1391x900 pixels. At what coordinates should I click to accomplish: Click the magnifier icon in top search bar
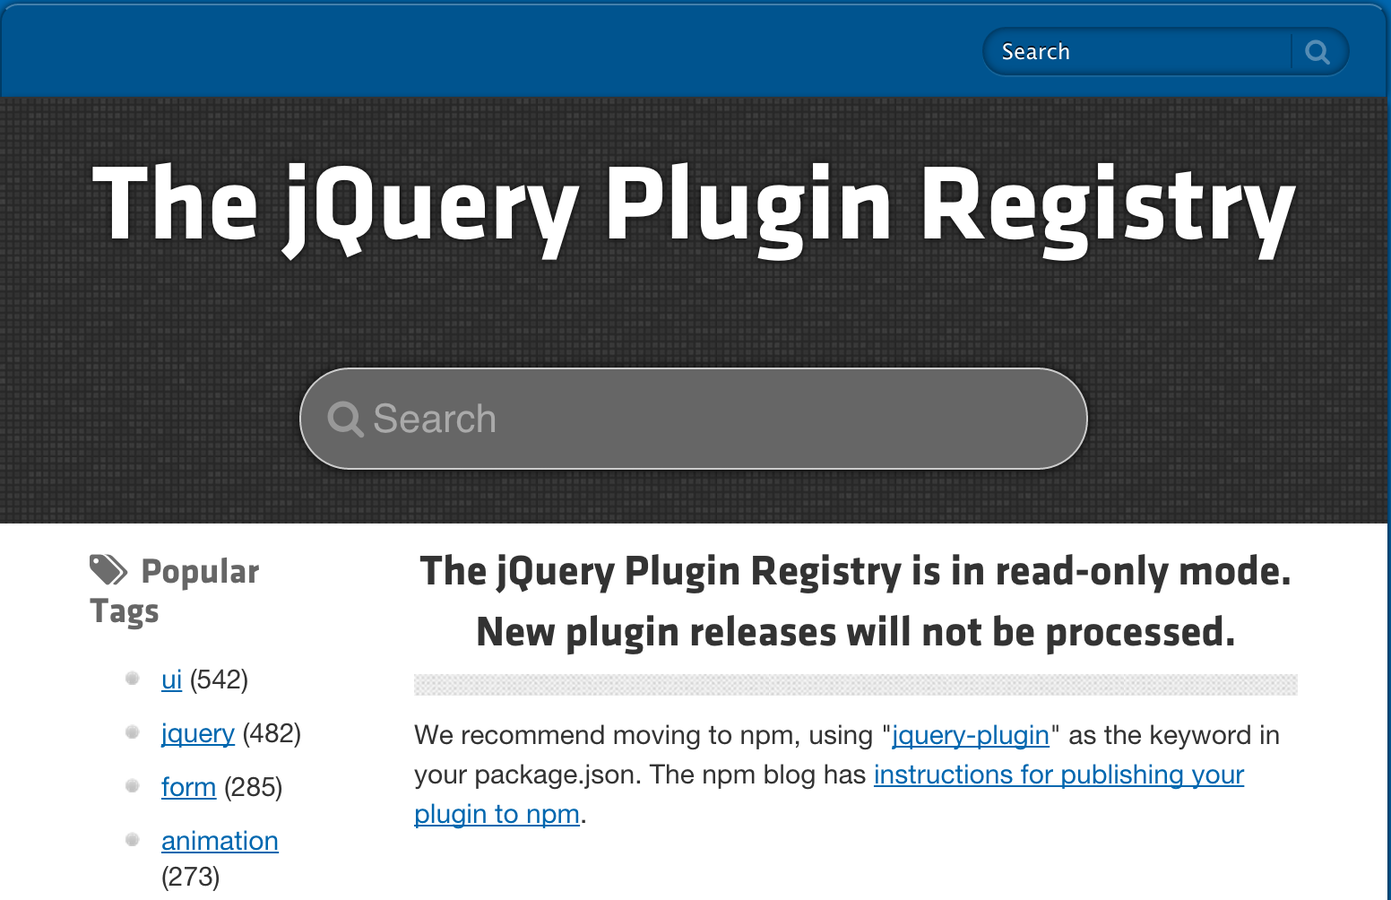pyautogui.click(x=1318, y=52)
